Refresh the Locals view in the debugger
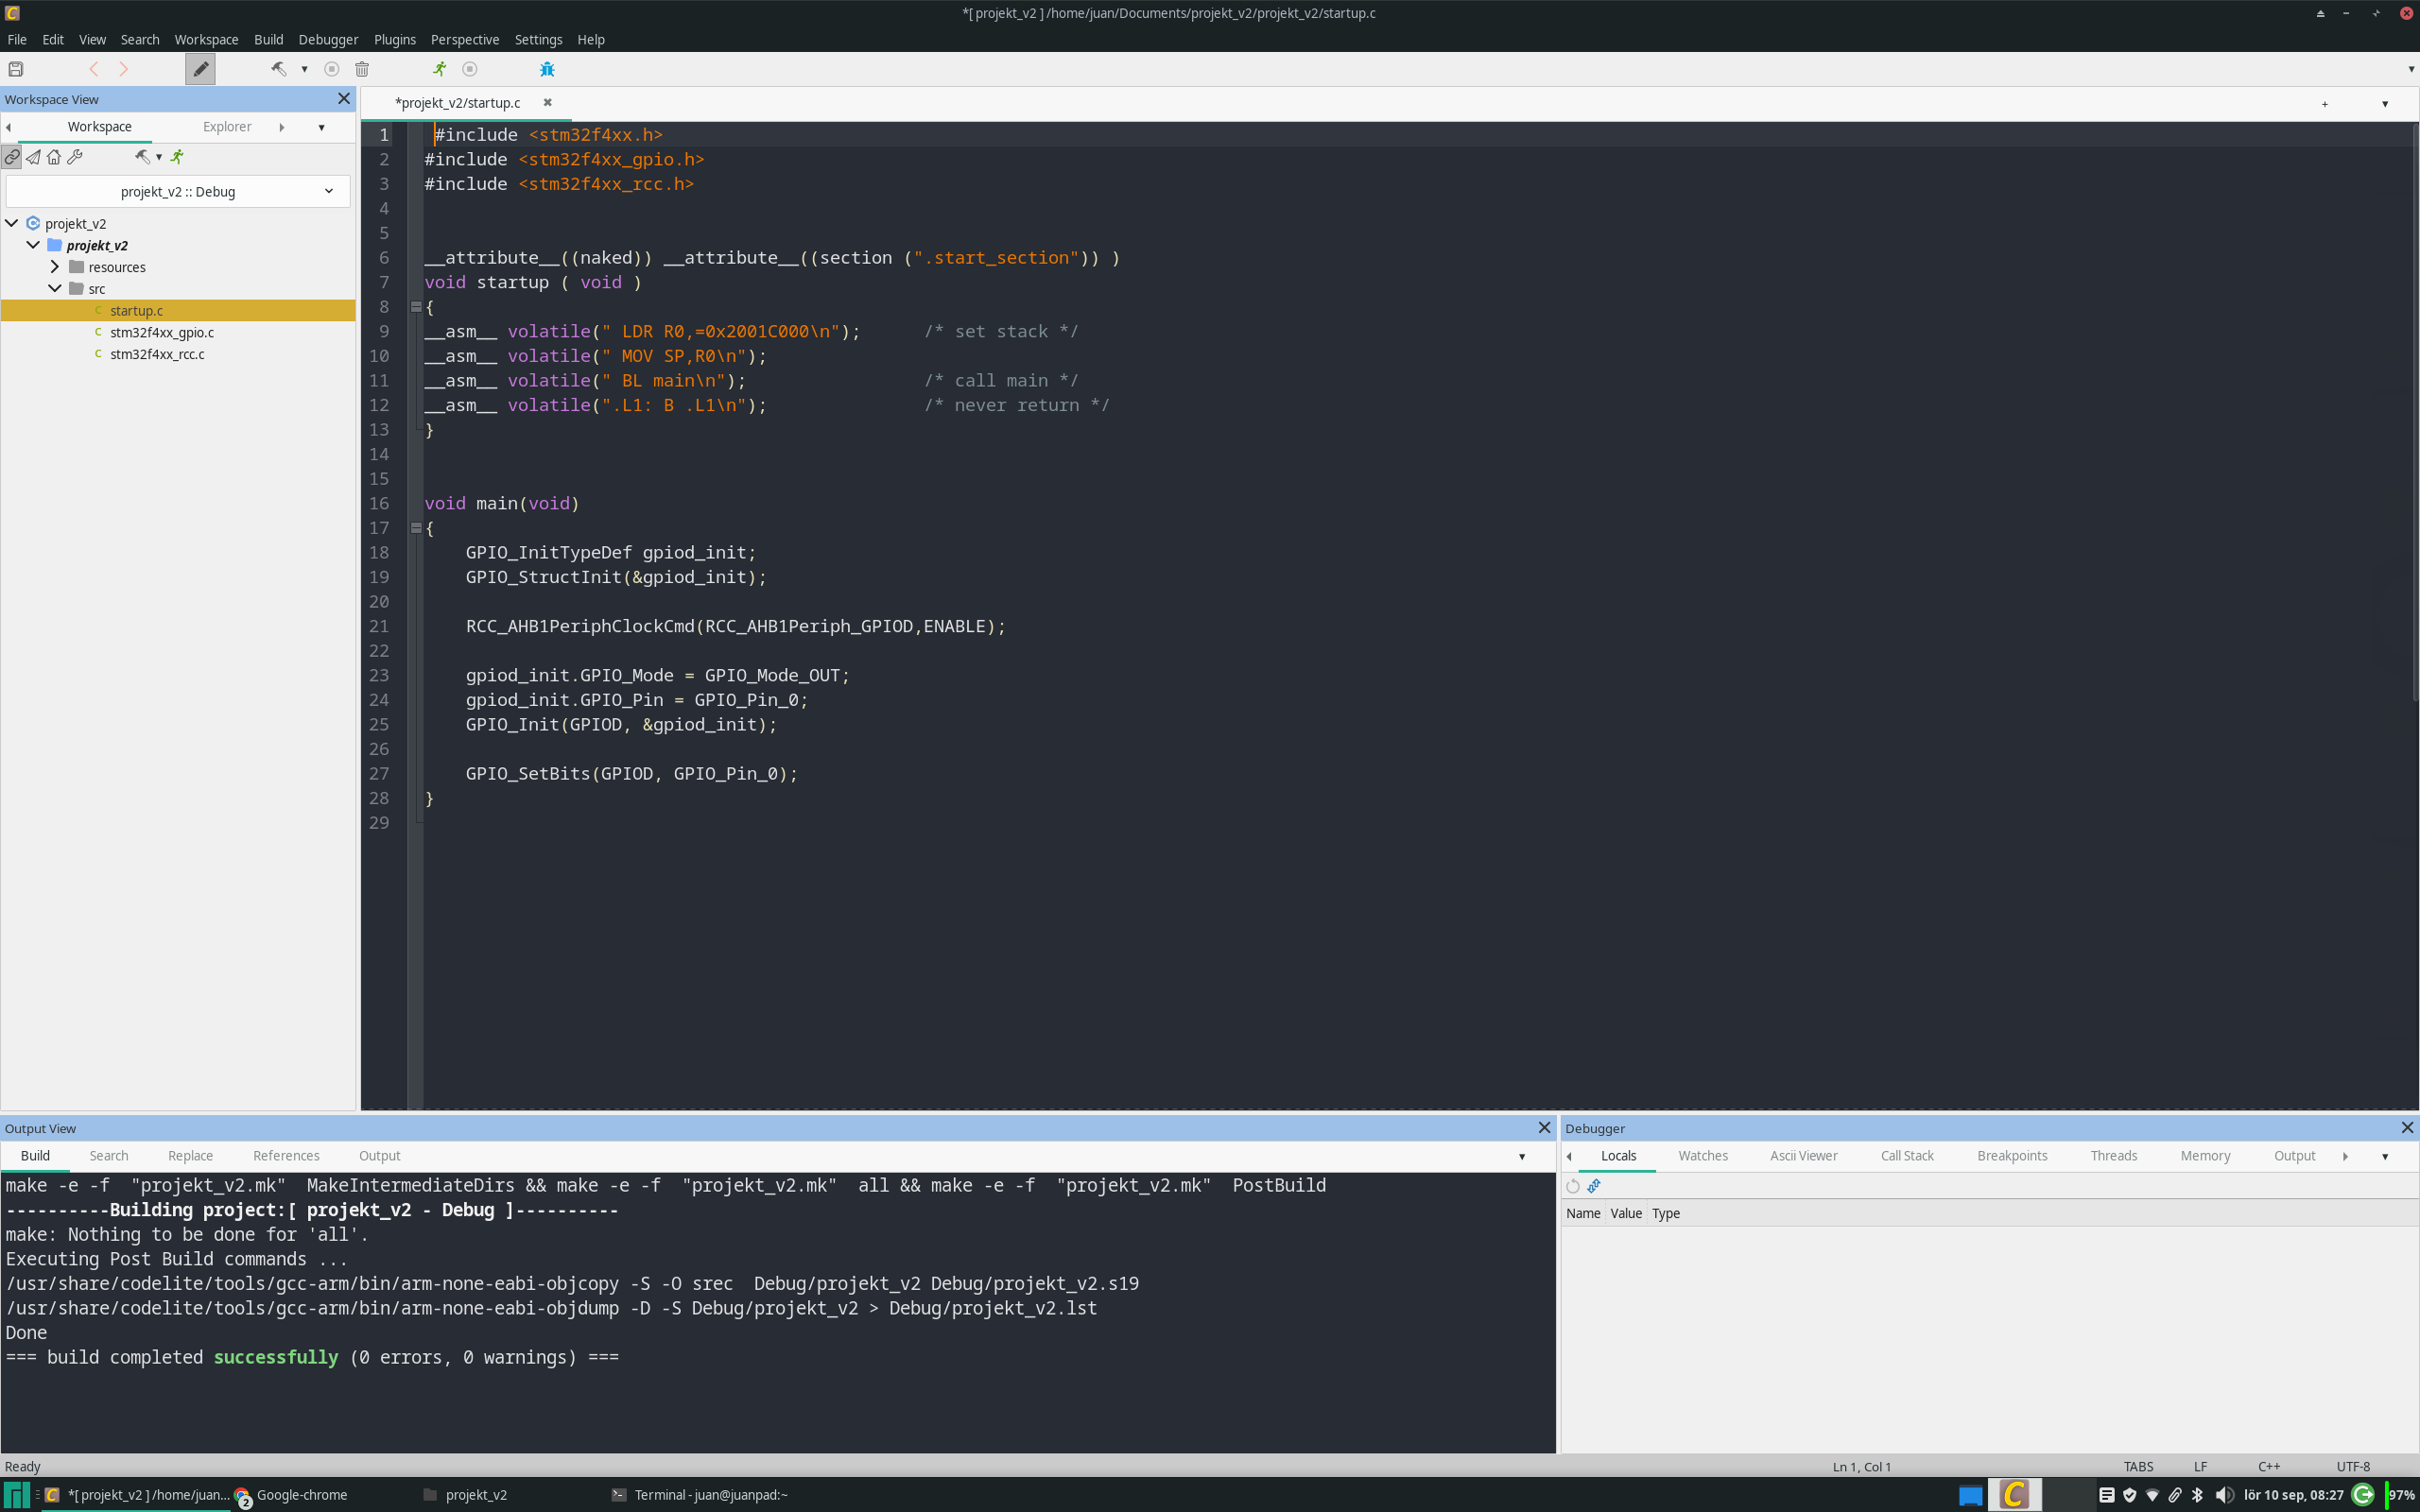The image size is (2420, 1512). tap(1571, 1186)
